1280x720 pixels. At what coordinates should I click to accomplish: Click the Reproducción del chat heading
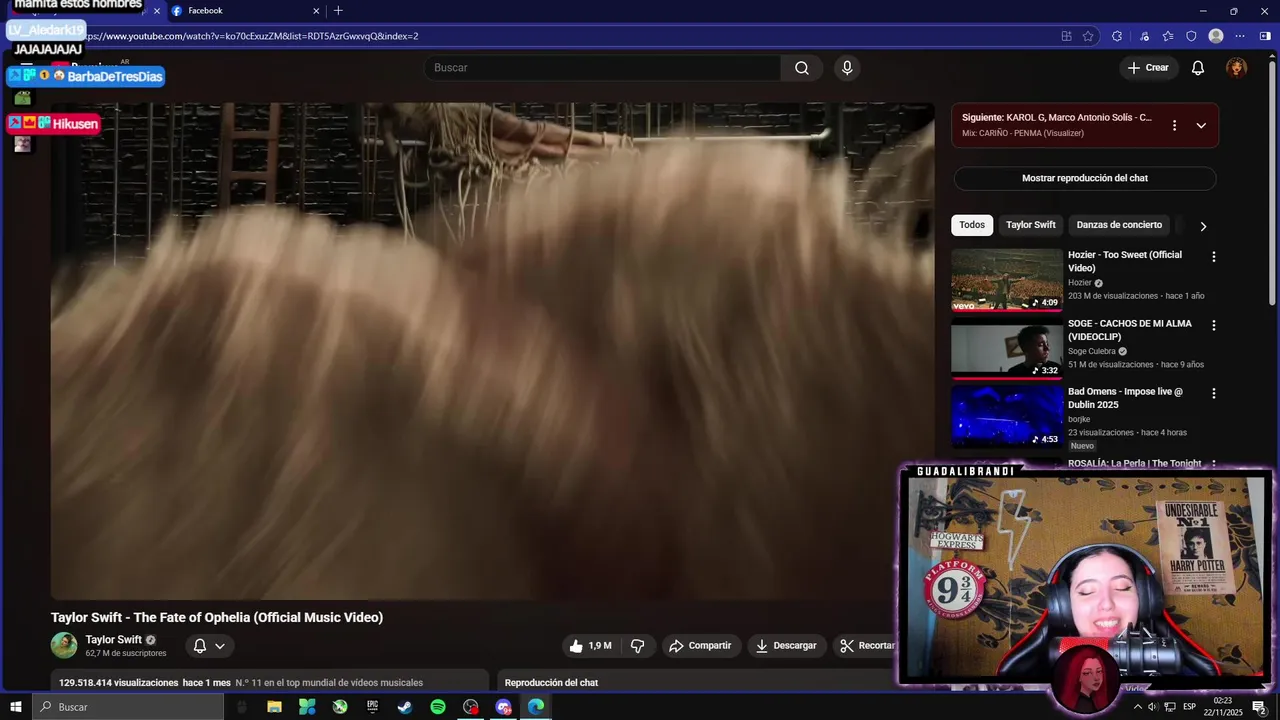click(551, 683)
